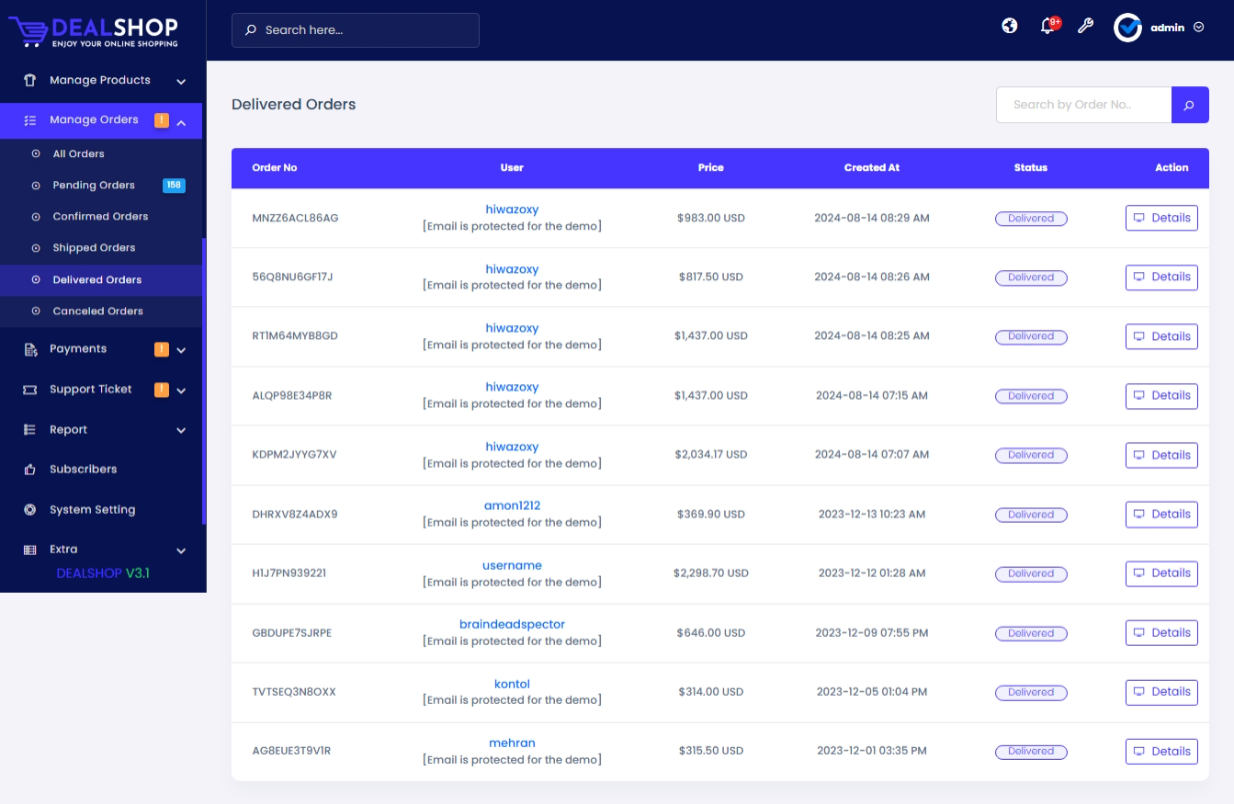
Task: Click the DealShop logo
Action: pyautogui.click(x=94, y=30)
